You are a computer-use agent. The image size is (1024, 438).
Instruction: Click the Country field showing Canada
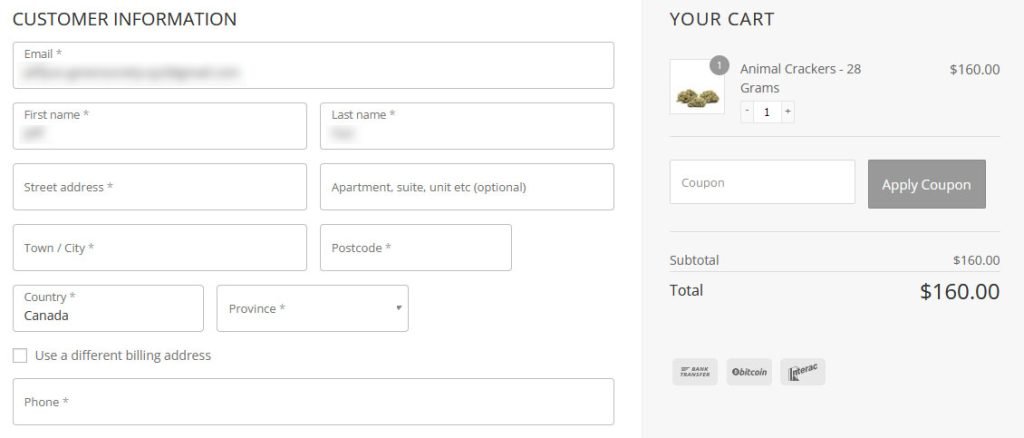[x=108, y=308]
